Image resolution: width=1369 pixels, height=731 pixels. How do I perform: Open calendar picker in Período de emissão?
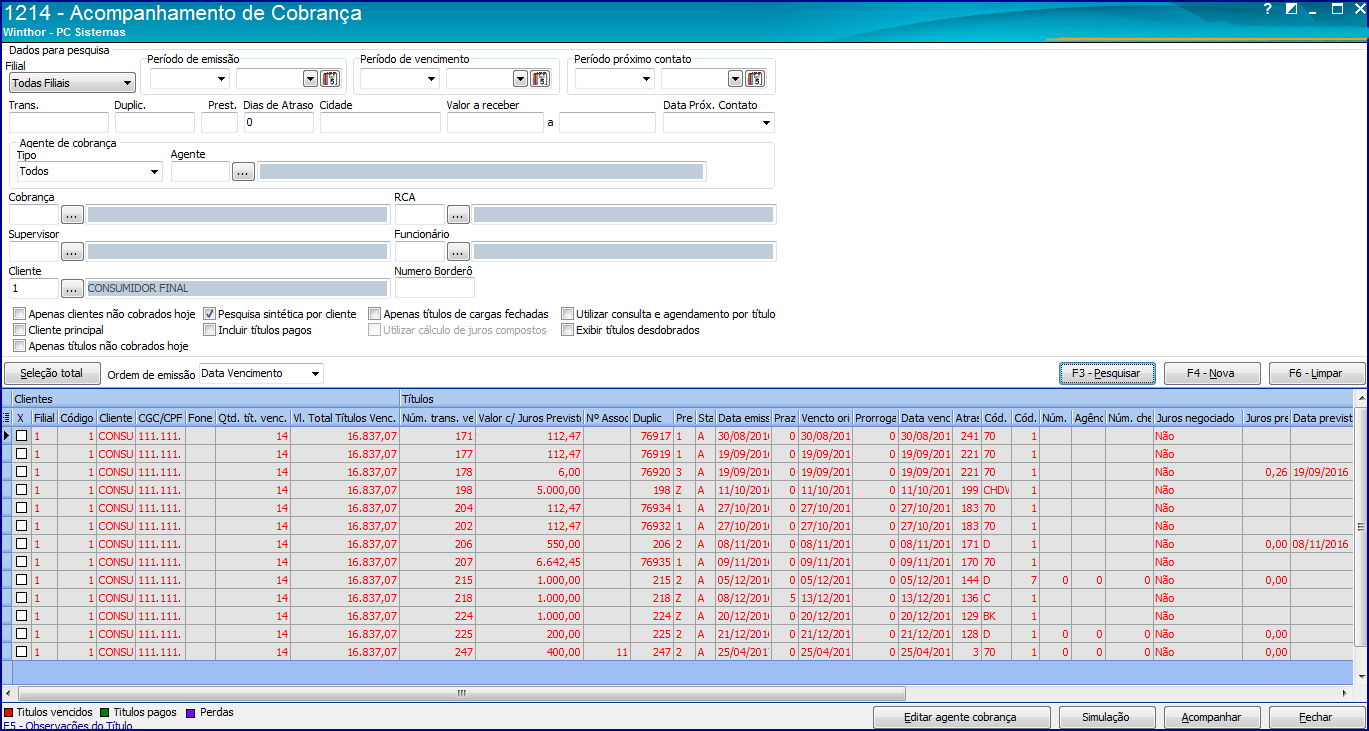click(x=330, y=79)
